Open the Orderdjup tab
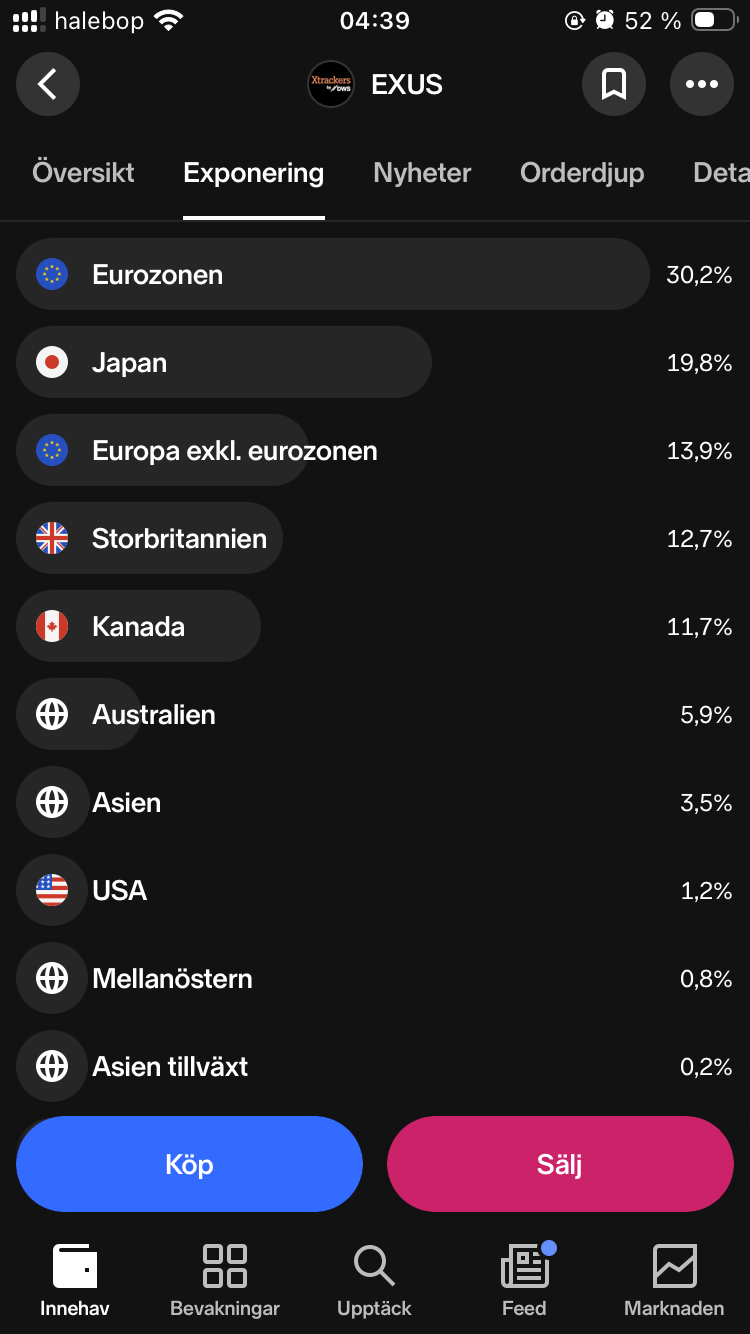The image size is (750, 1334). (582, 172)
